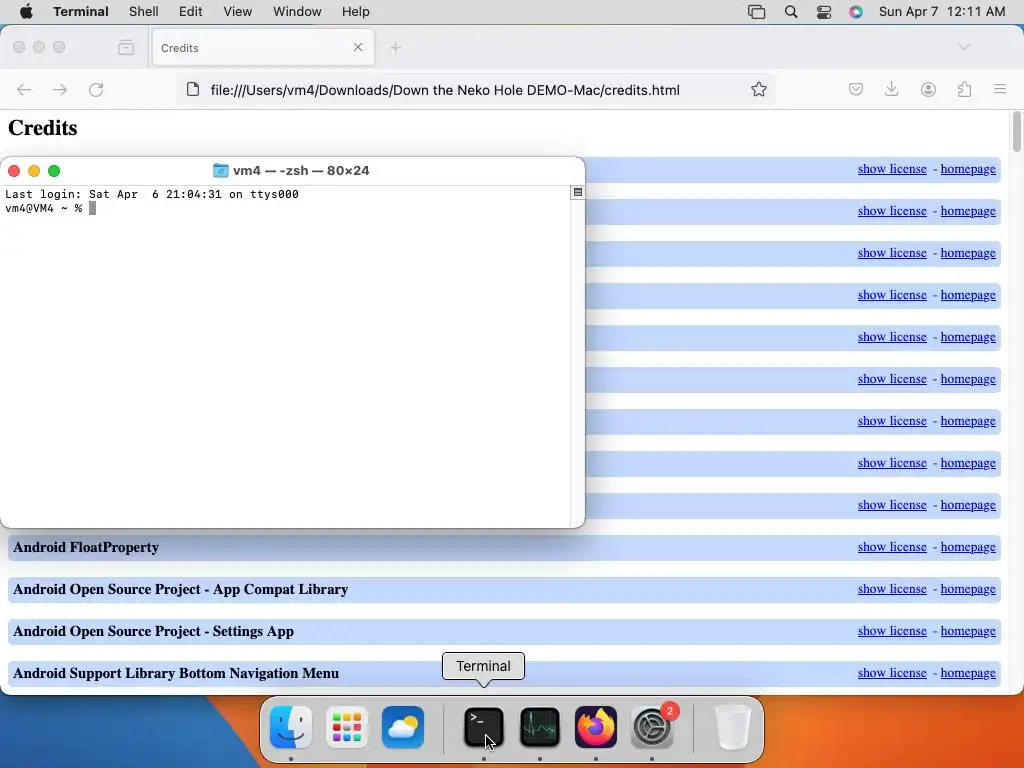The image size is (1024, 768).
Task: Open the Edit menu
Action: click(x=191, y=12)
